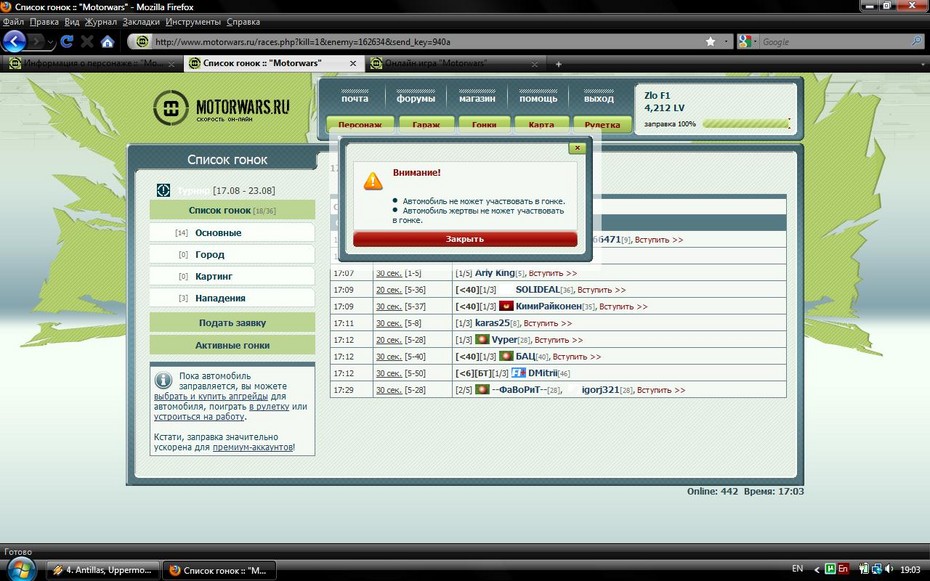The image size is (930, 581).
Task: Bookmark page with the star icon
Action: point(711,42)
